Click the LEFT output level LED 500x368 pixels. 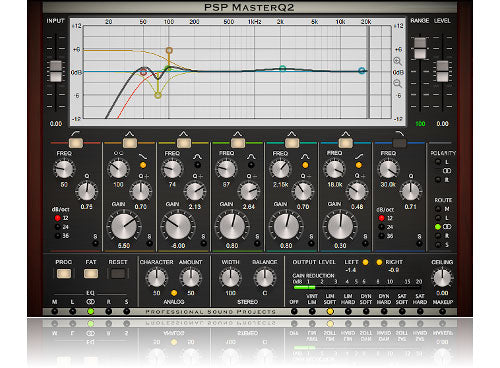coord(365,262)
